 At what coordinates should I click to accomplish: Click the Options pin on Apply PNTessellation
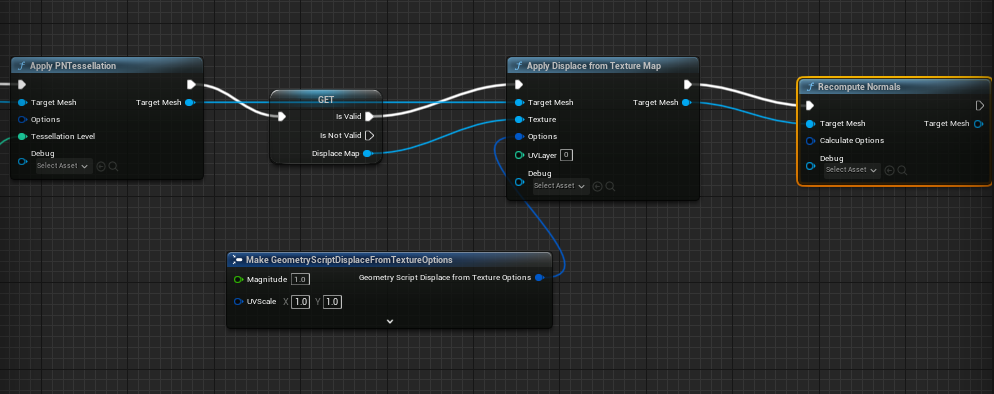click(22, 120)
